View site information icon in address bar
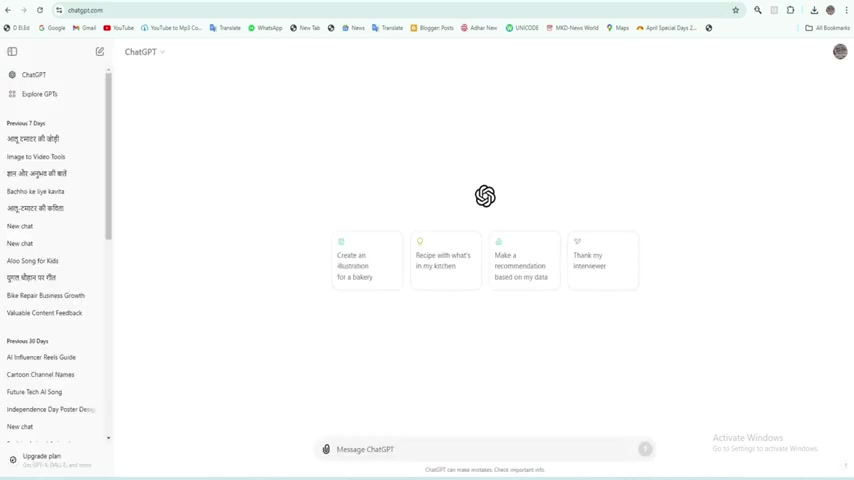854x480 pixels. pos(59,10)
